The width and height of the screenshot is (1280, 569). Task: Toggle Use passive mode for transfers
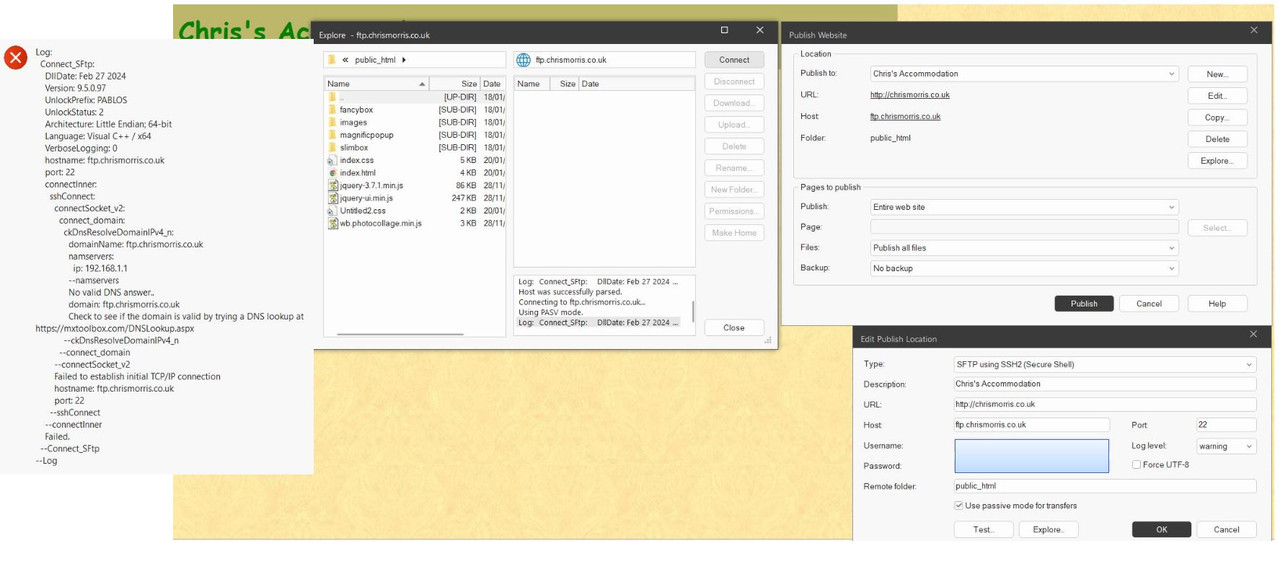(958, 506)
